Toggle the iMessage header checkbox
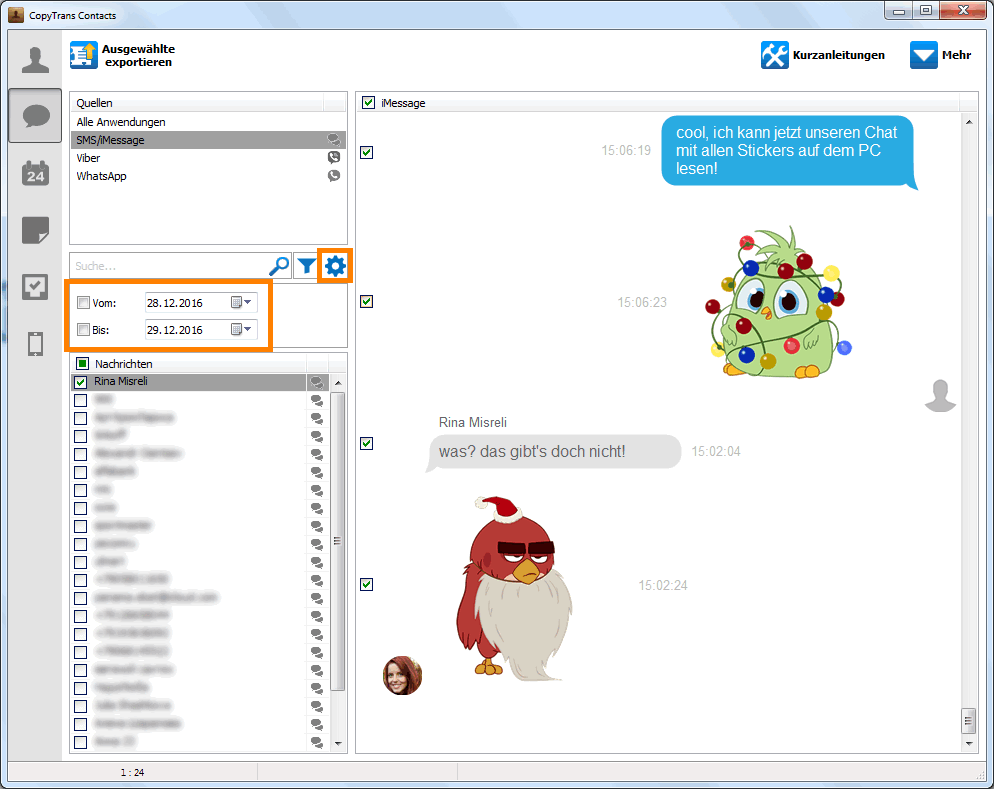The image size is (994, 789). coord(368,103)
